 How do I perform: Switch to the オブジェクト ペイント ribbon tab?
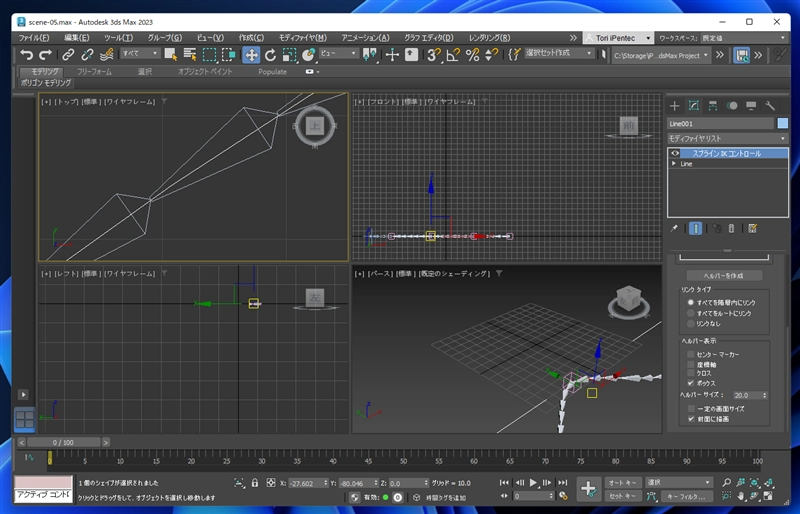tap(205, 71)
